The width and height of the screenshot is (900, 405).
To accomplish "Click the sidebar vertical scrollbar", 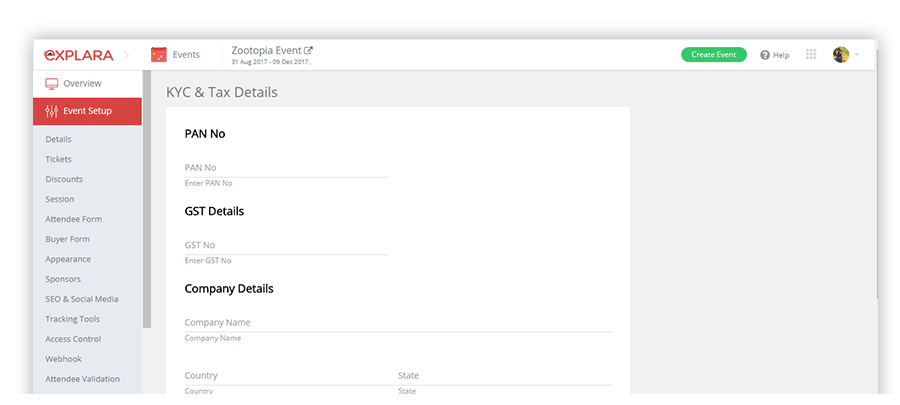I will (147, 199).
